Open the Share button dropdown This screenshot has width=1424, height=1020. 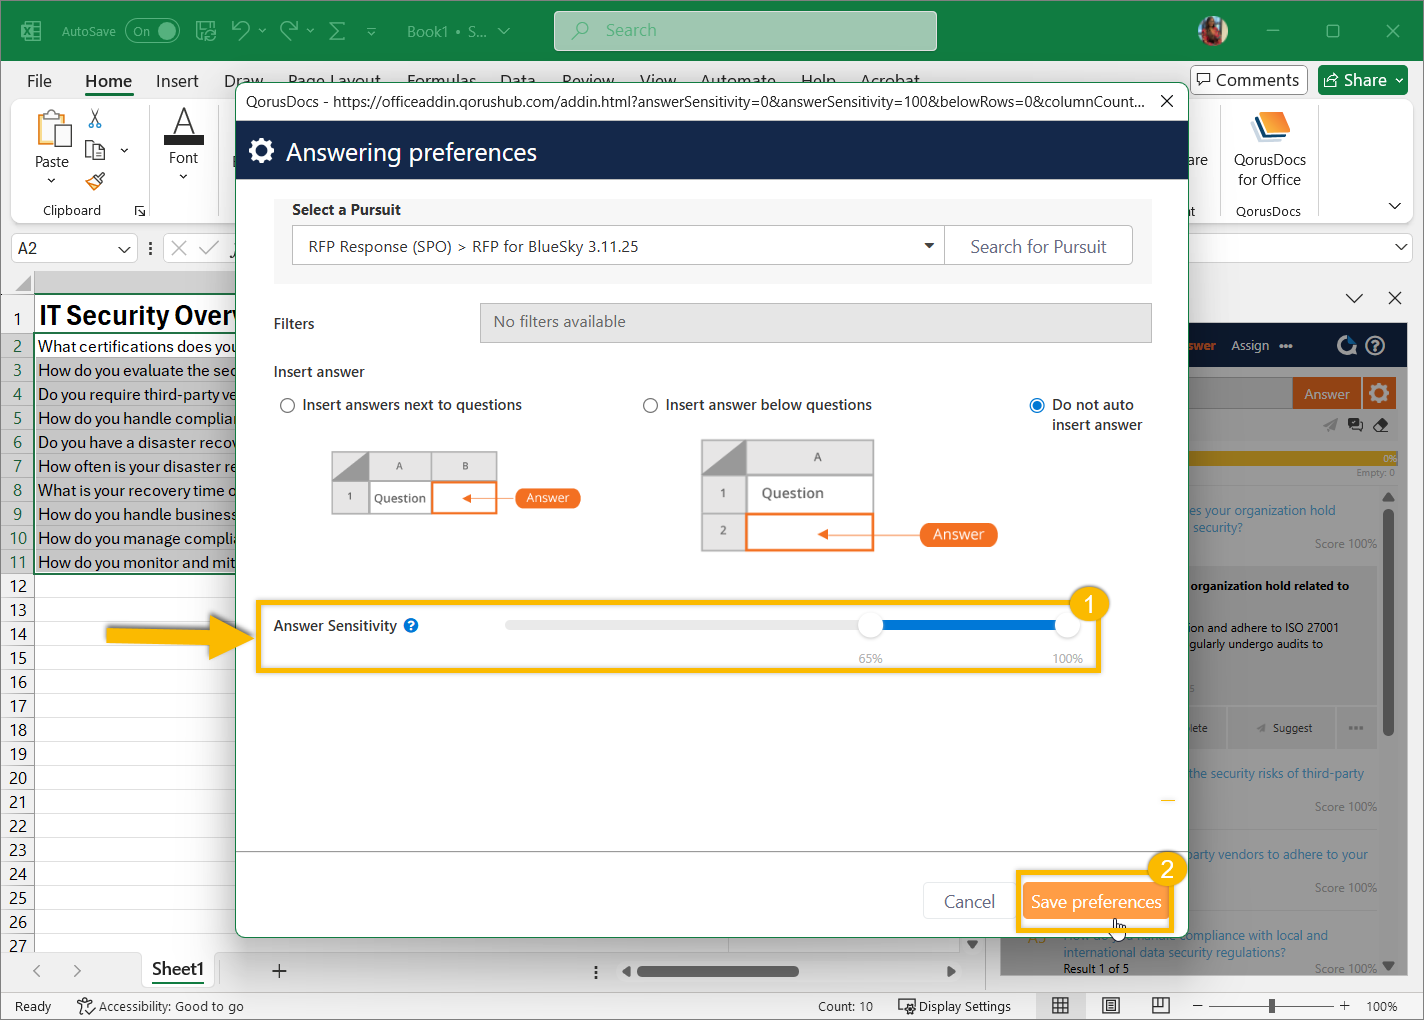coord(1400,80)
